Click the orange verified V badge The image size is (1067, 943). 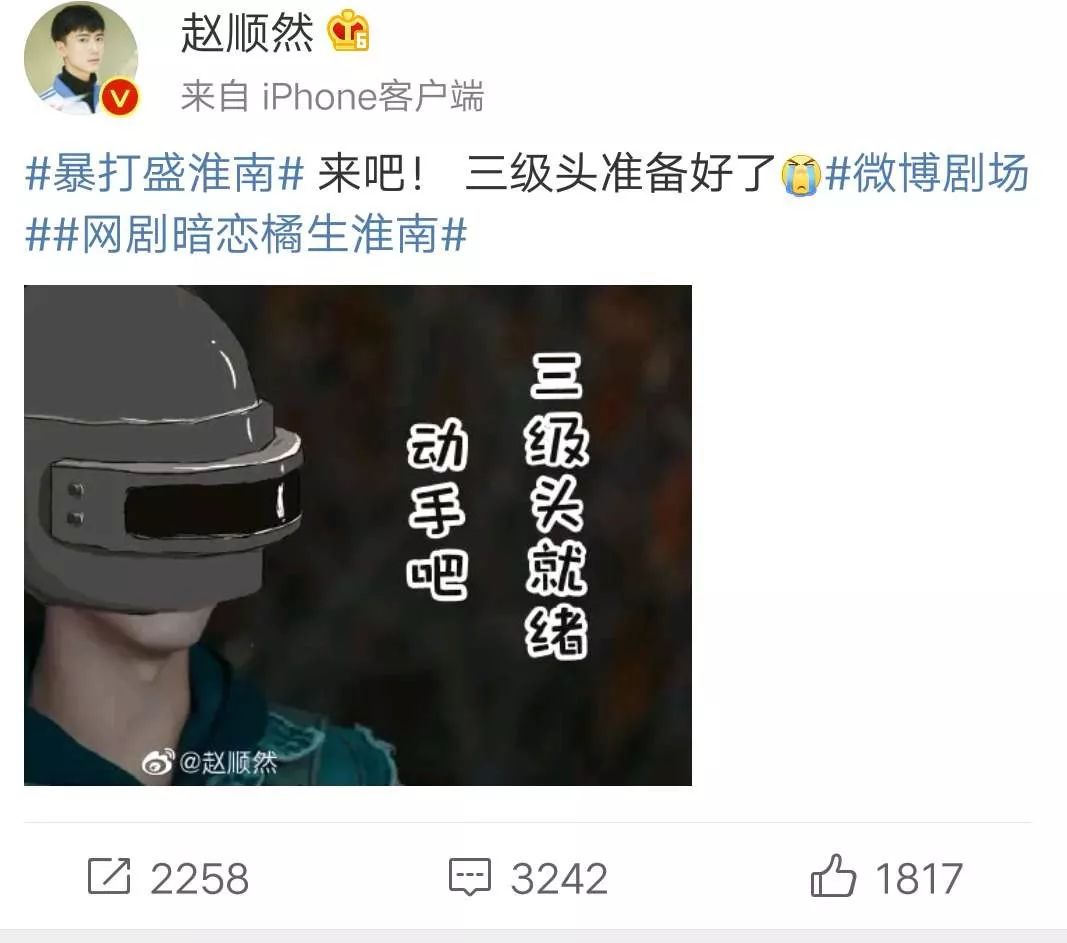tap(120, 98)
